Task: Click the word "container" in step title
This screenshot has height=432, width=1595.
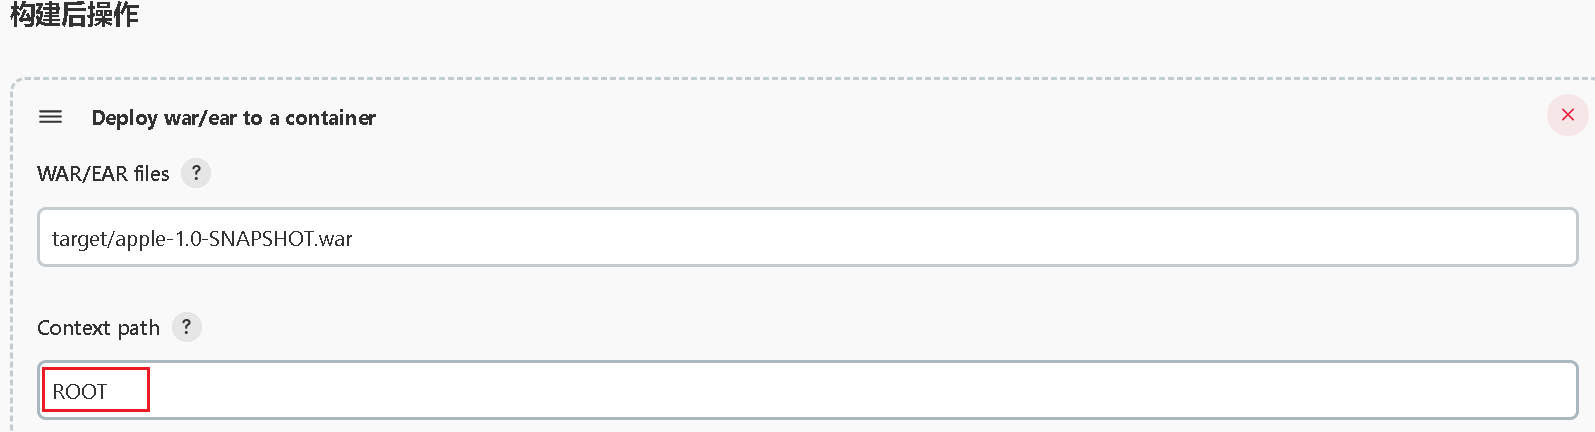Action: pos(330,118)
